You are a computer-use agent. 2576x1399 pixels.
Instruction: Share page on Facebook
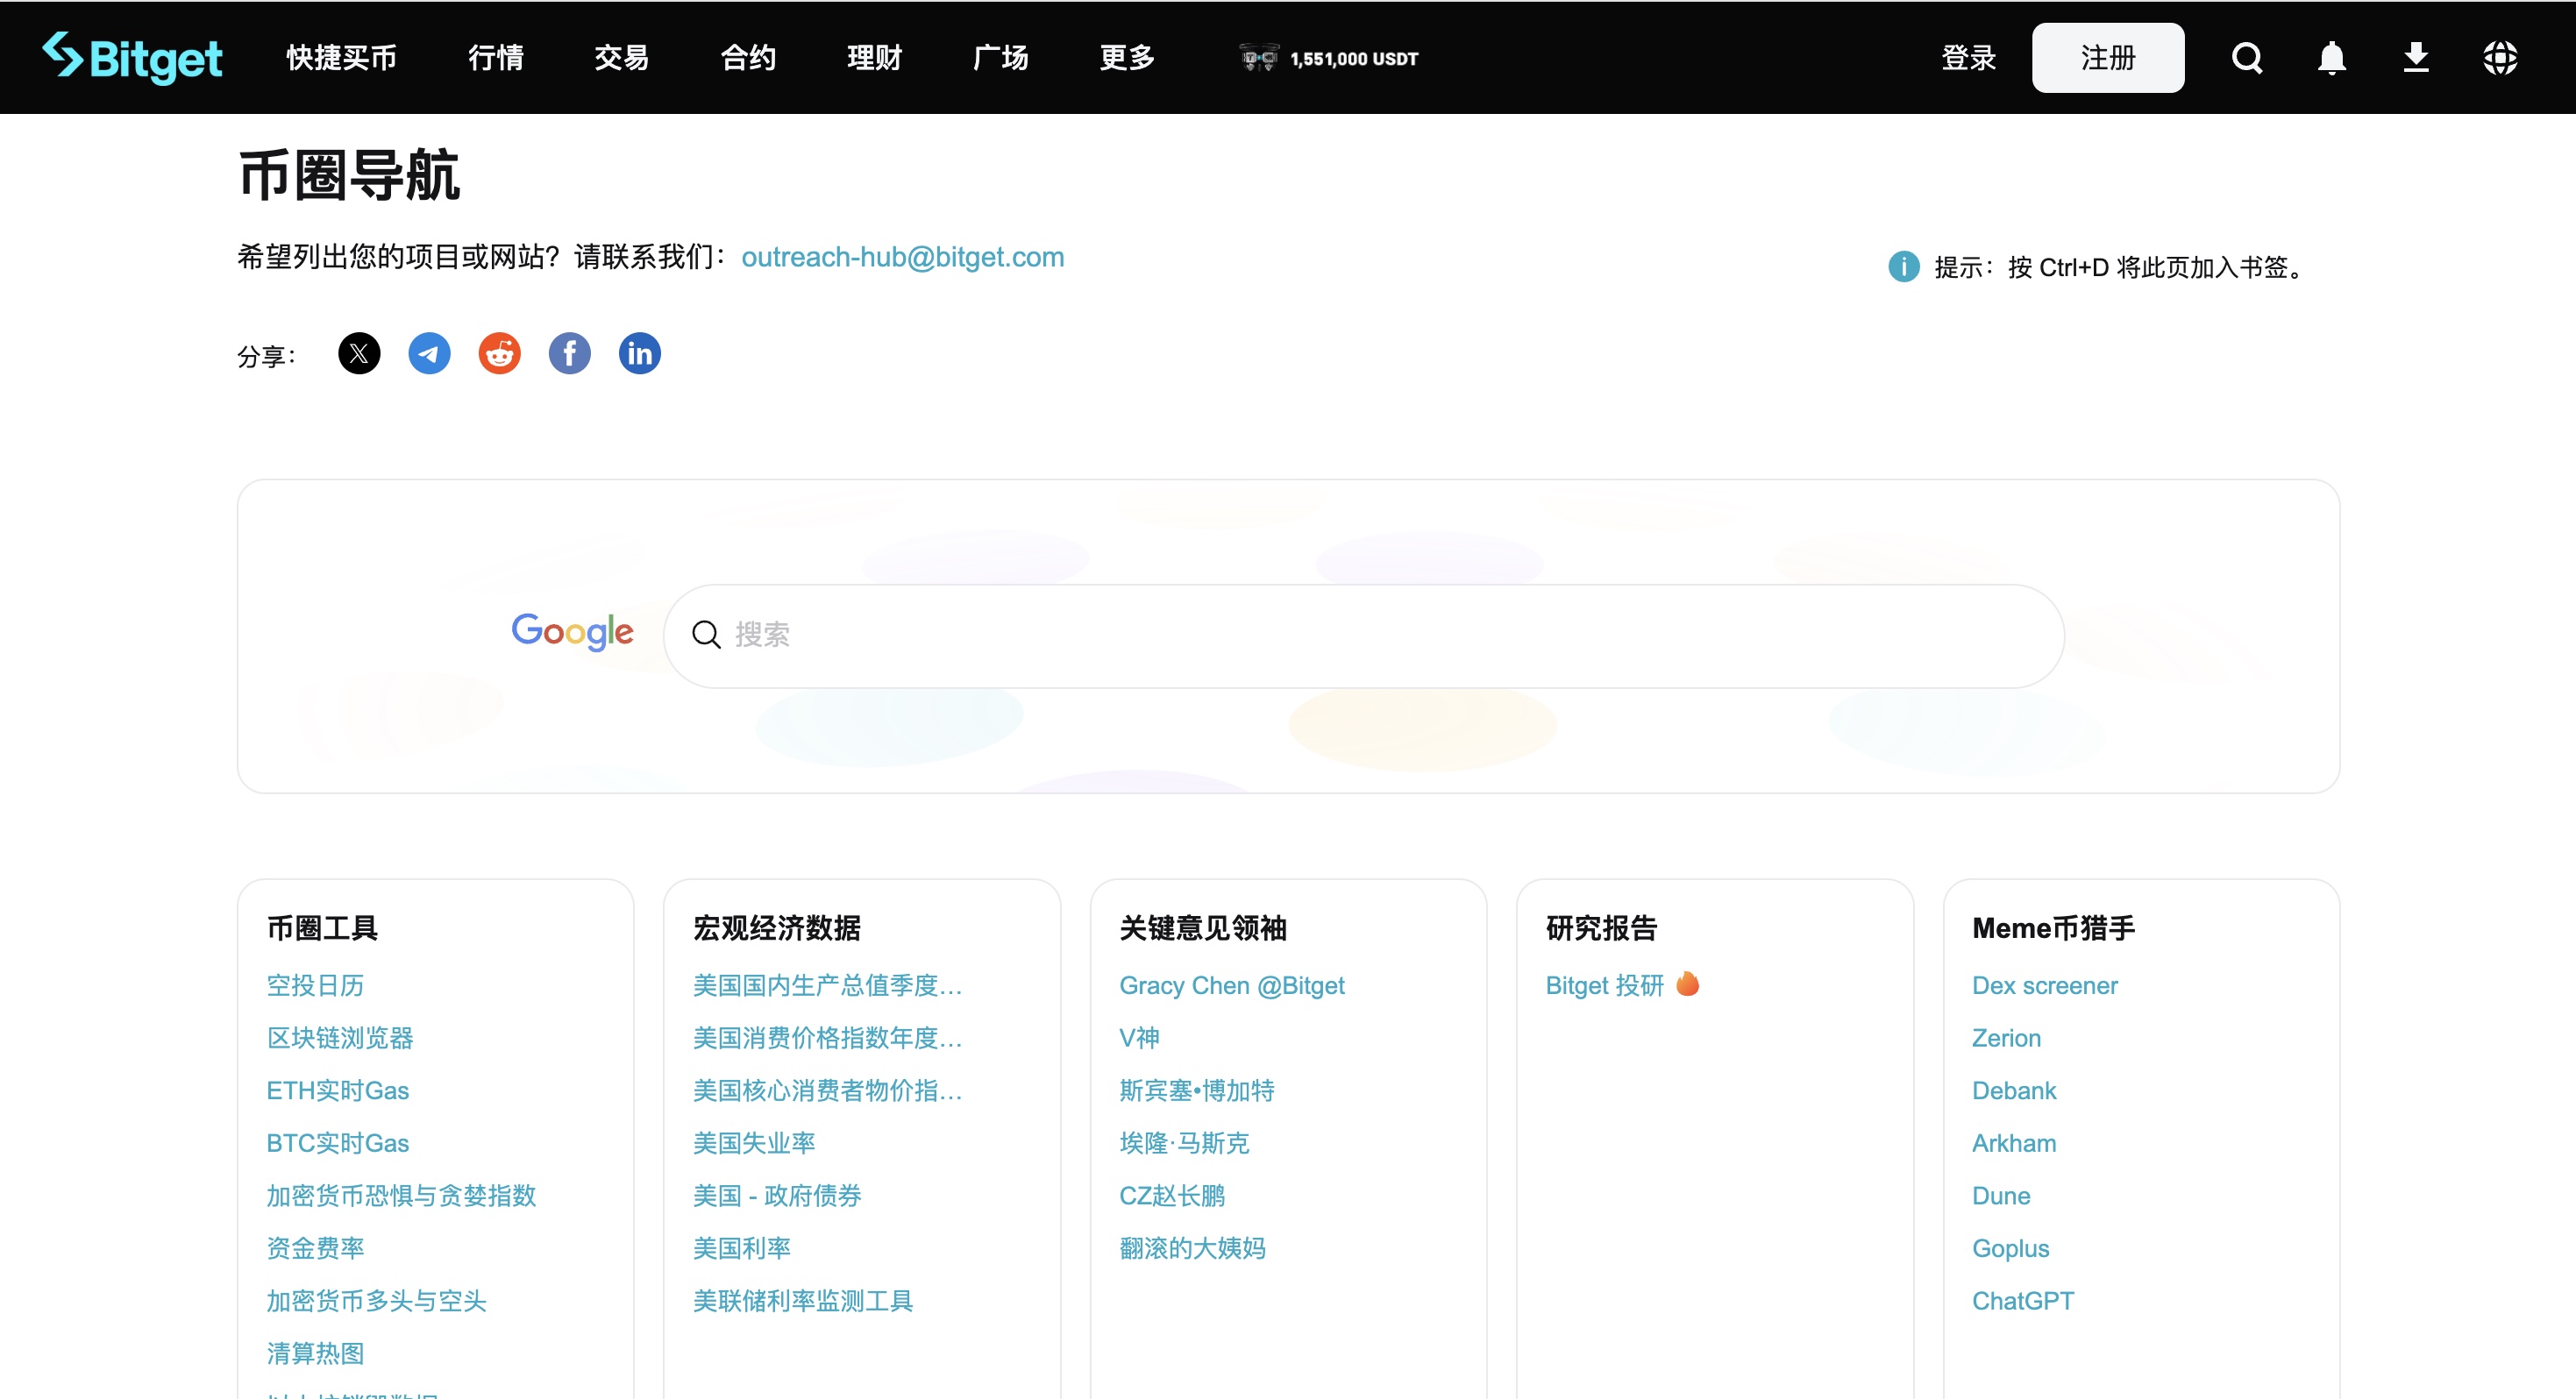click(569, 353)
